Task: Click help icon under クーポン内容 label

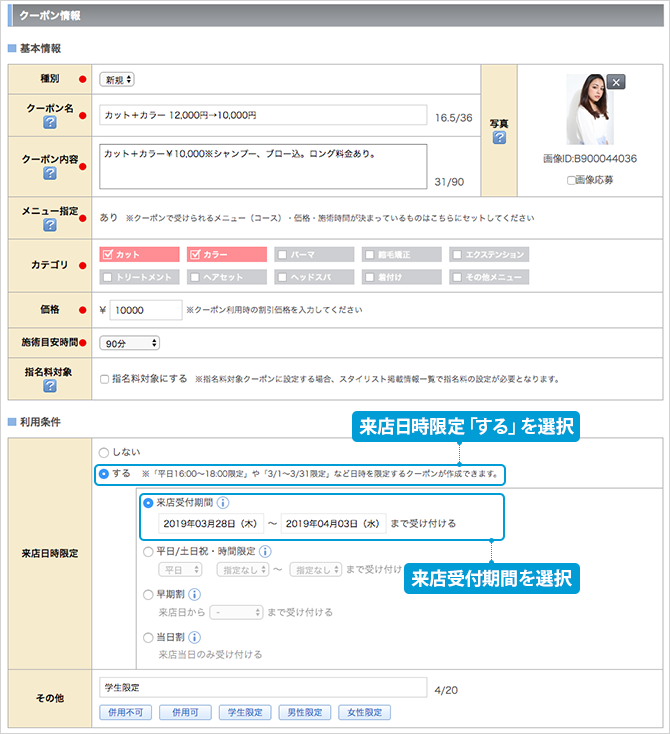Action: pos(49,174)
